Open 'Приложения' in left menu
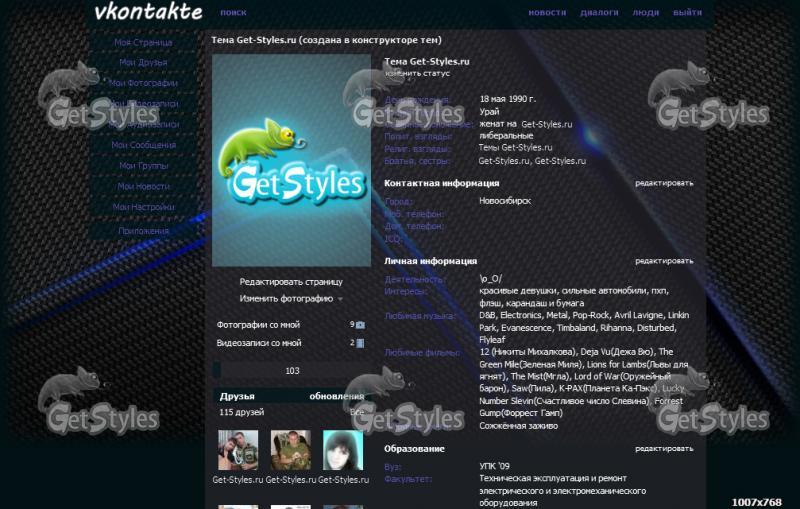800x509 pixels. coord(143,231)
